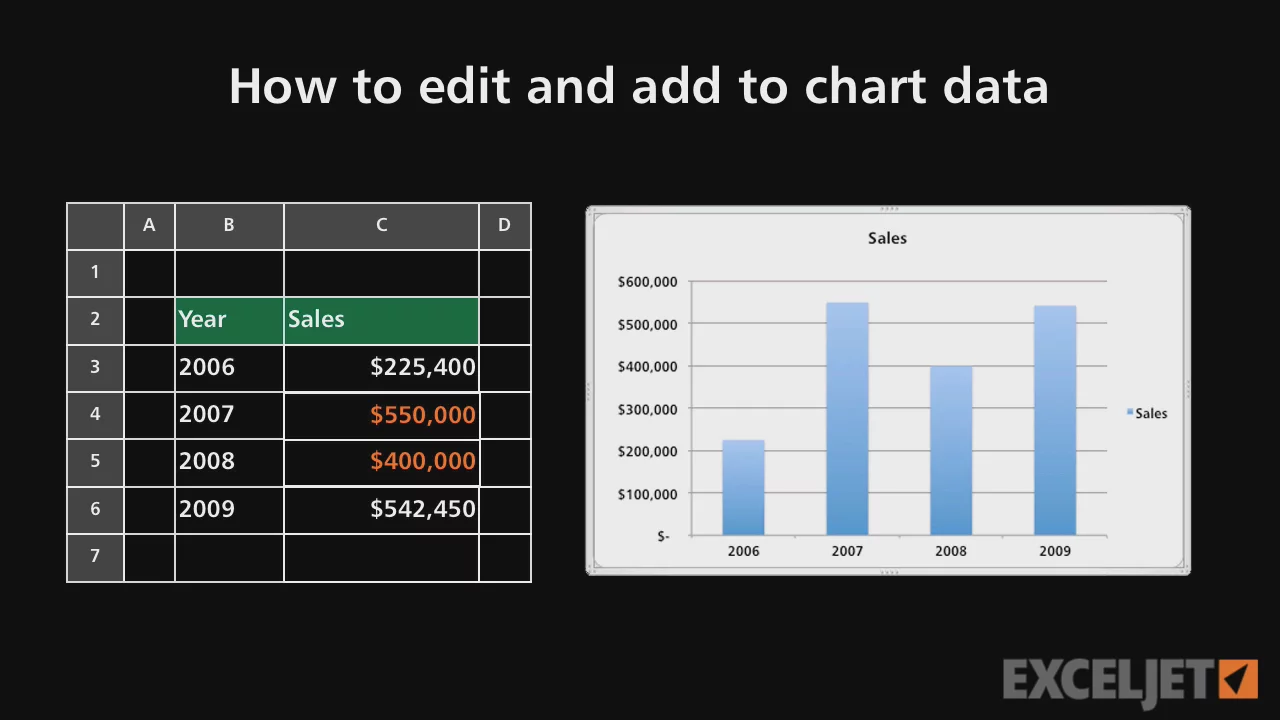The height and width of the screenshot is (720, 1280).
Task: Click the green Sales header cell
Action: (x=381, y=320)
